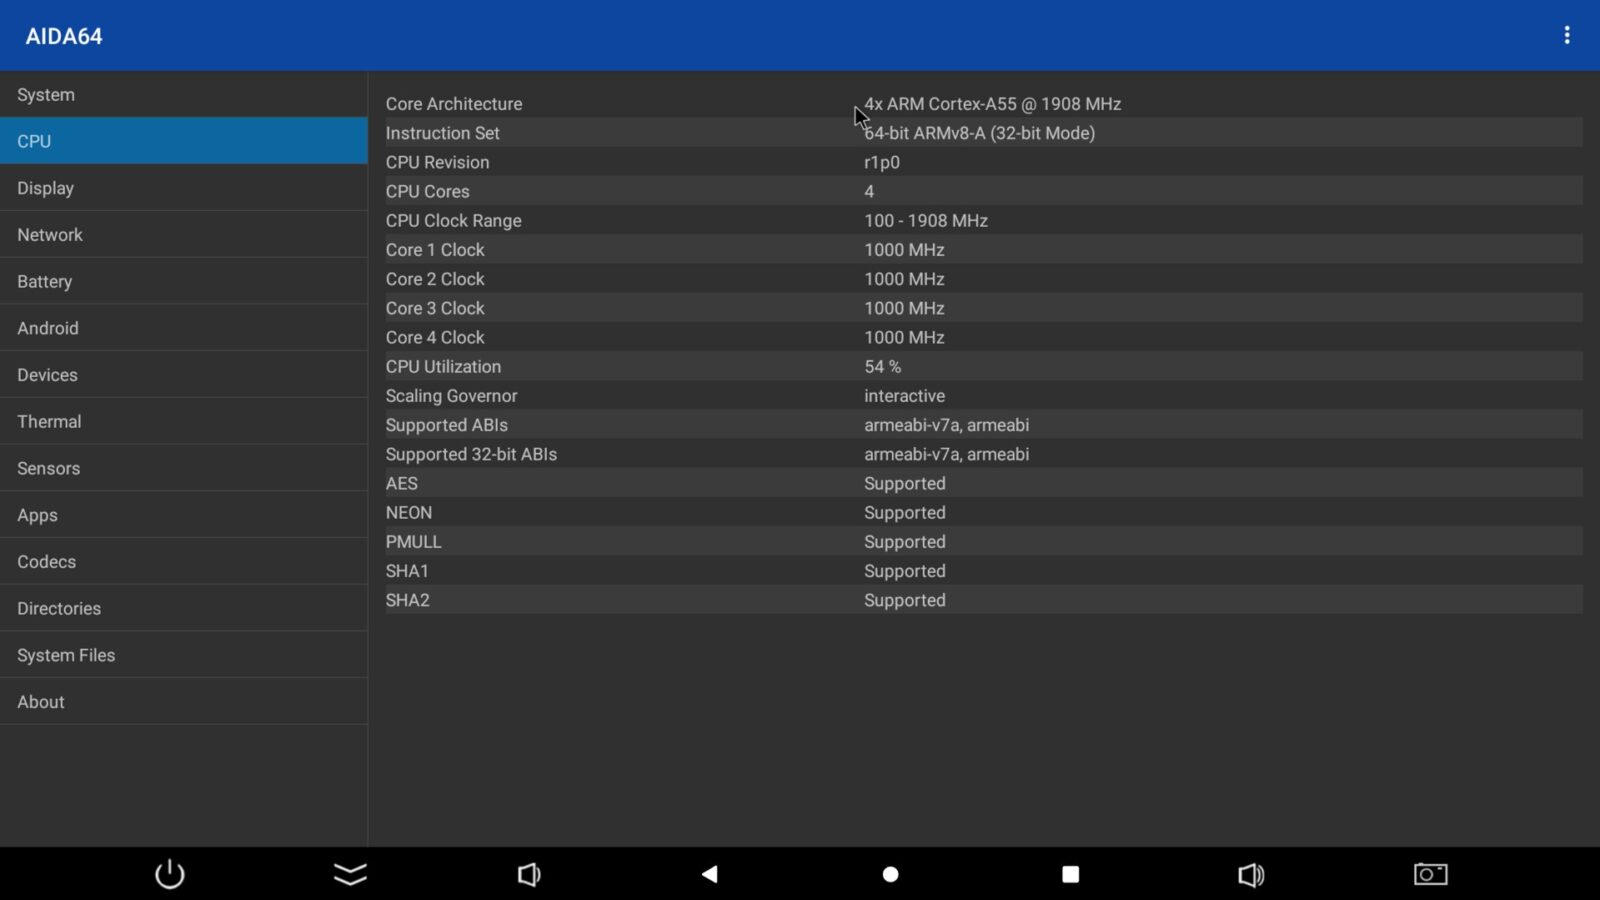Take a screenshot with camera icon
1600x900 pixels.
pyautogui.click(x=1430, y=874)
